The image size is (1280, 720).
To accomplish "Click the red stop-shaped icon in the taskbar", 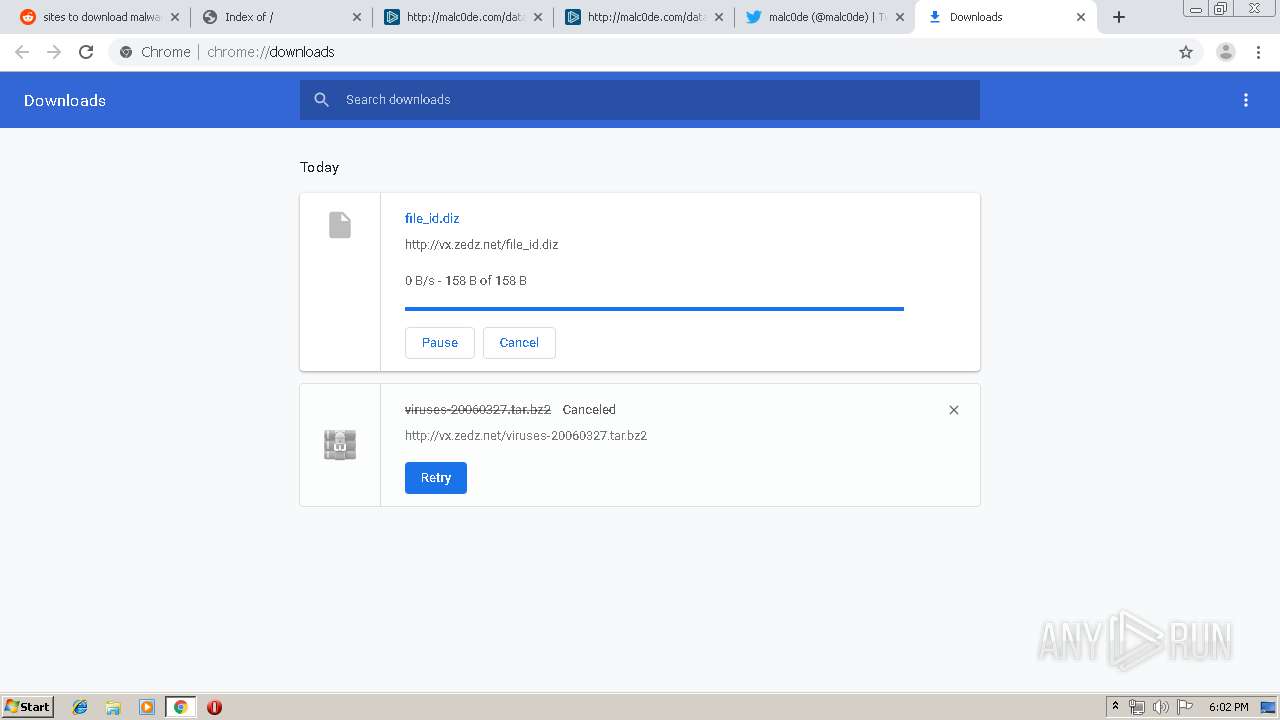I will (214, 707).
